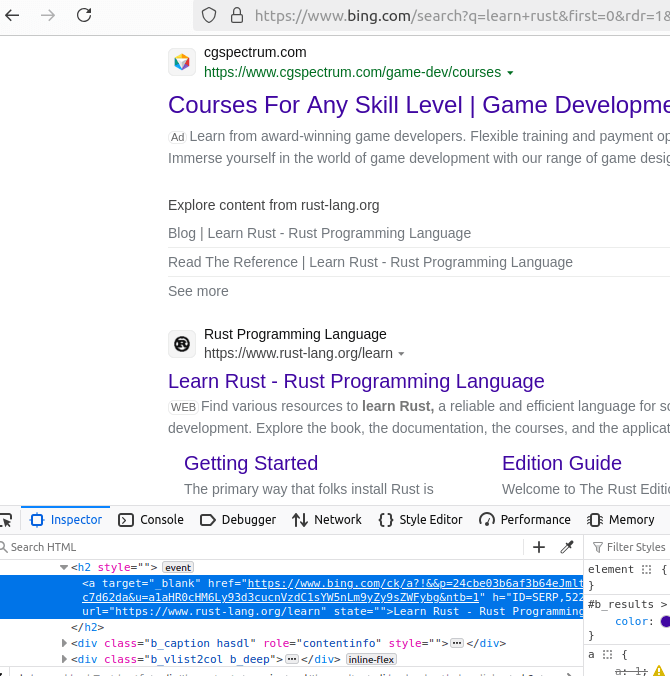Expand the rust-lang.org/learn URL dropdown
The width and height of the screenshot is (670, 676).
point(401,354)
